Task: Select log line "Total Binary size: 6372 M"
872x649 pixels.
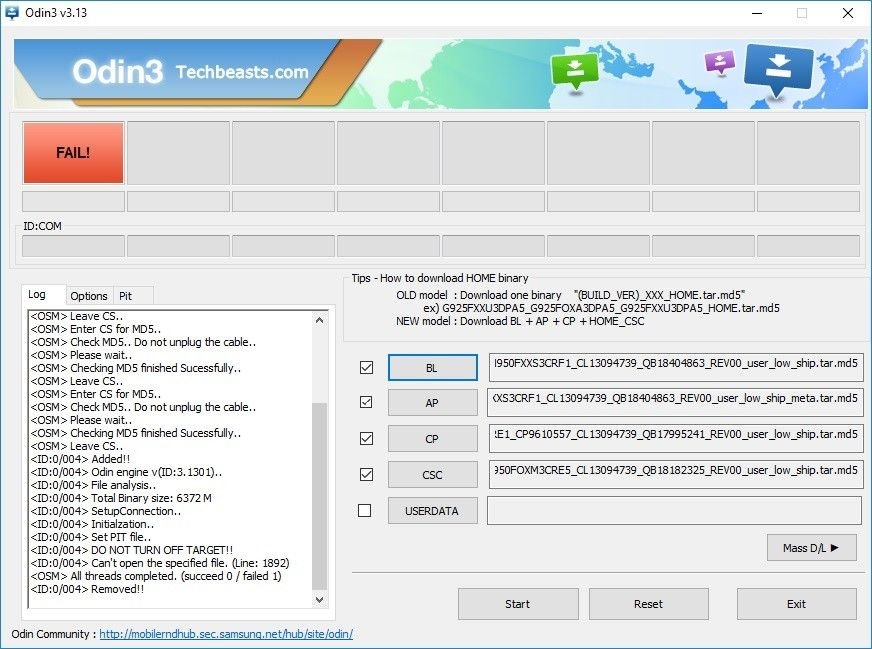Action: coord(121,498)
